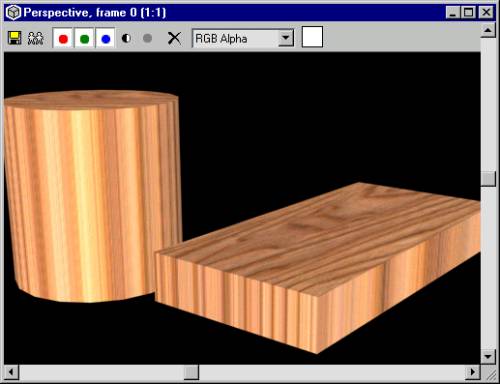
Task: Open the RGB Alpha channel dropdown
Action: pos(243,38)
